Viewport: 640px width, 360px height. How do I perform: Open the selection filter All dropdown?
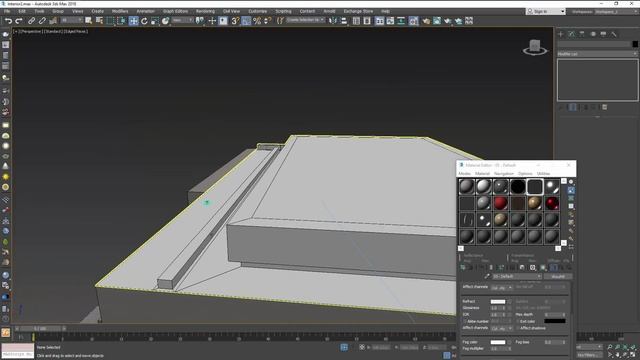tap(71, 20)
